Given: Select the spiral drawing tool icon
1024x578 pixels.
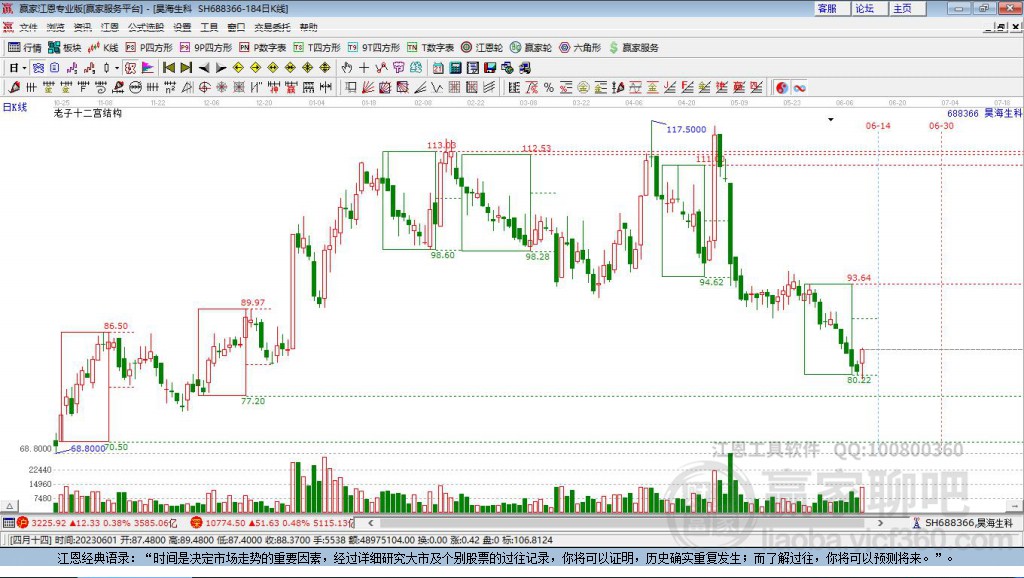Looking at the screenshot, I should (100, 88).
